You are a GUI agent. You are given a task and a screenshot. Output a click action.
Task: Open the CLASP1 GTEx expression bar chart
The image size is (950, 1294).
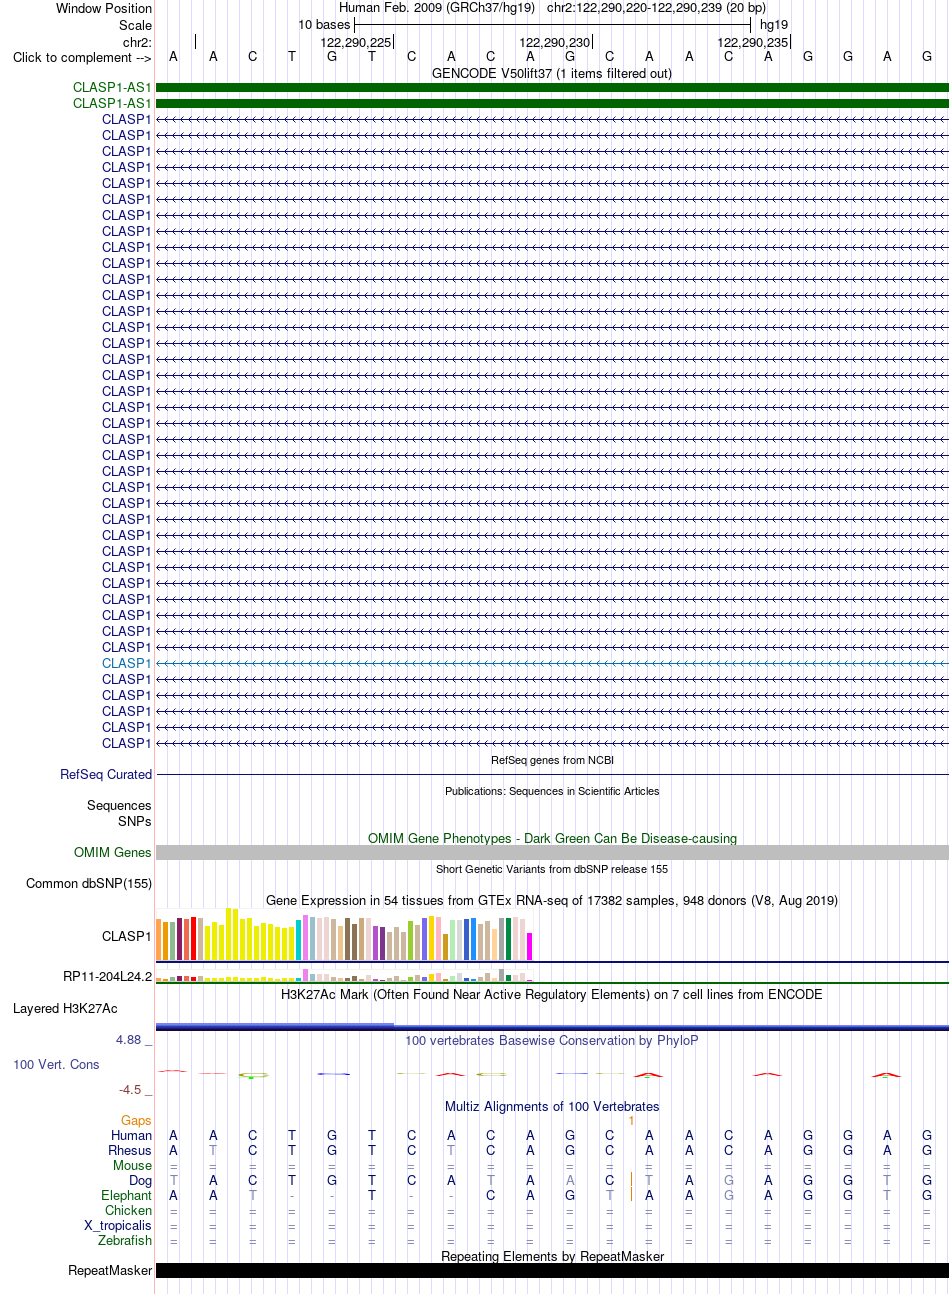click(345, 934)
